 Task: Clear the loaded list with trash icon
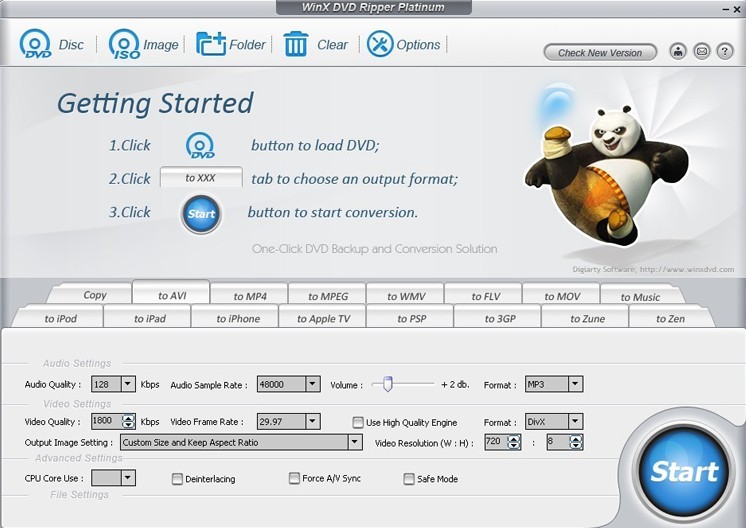(295, 44)
